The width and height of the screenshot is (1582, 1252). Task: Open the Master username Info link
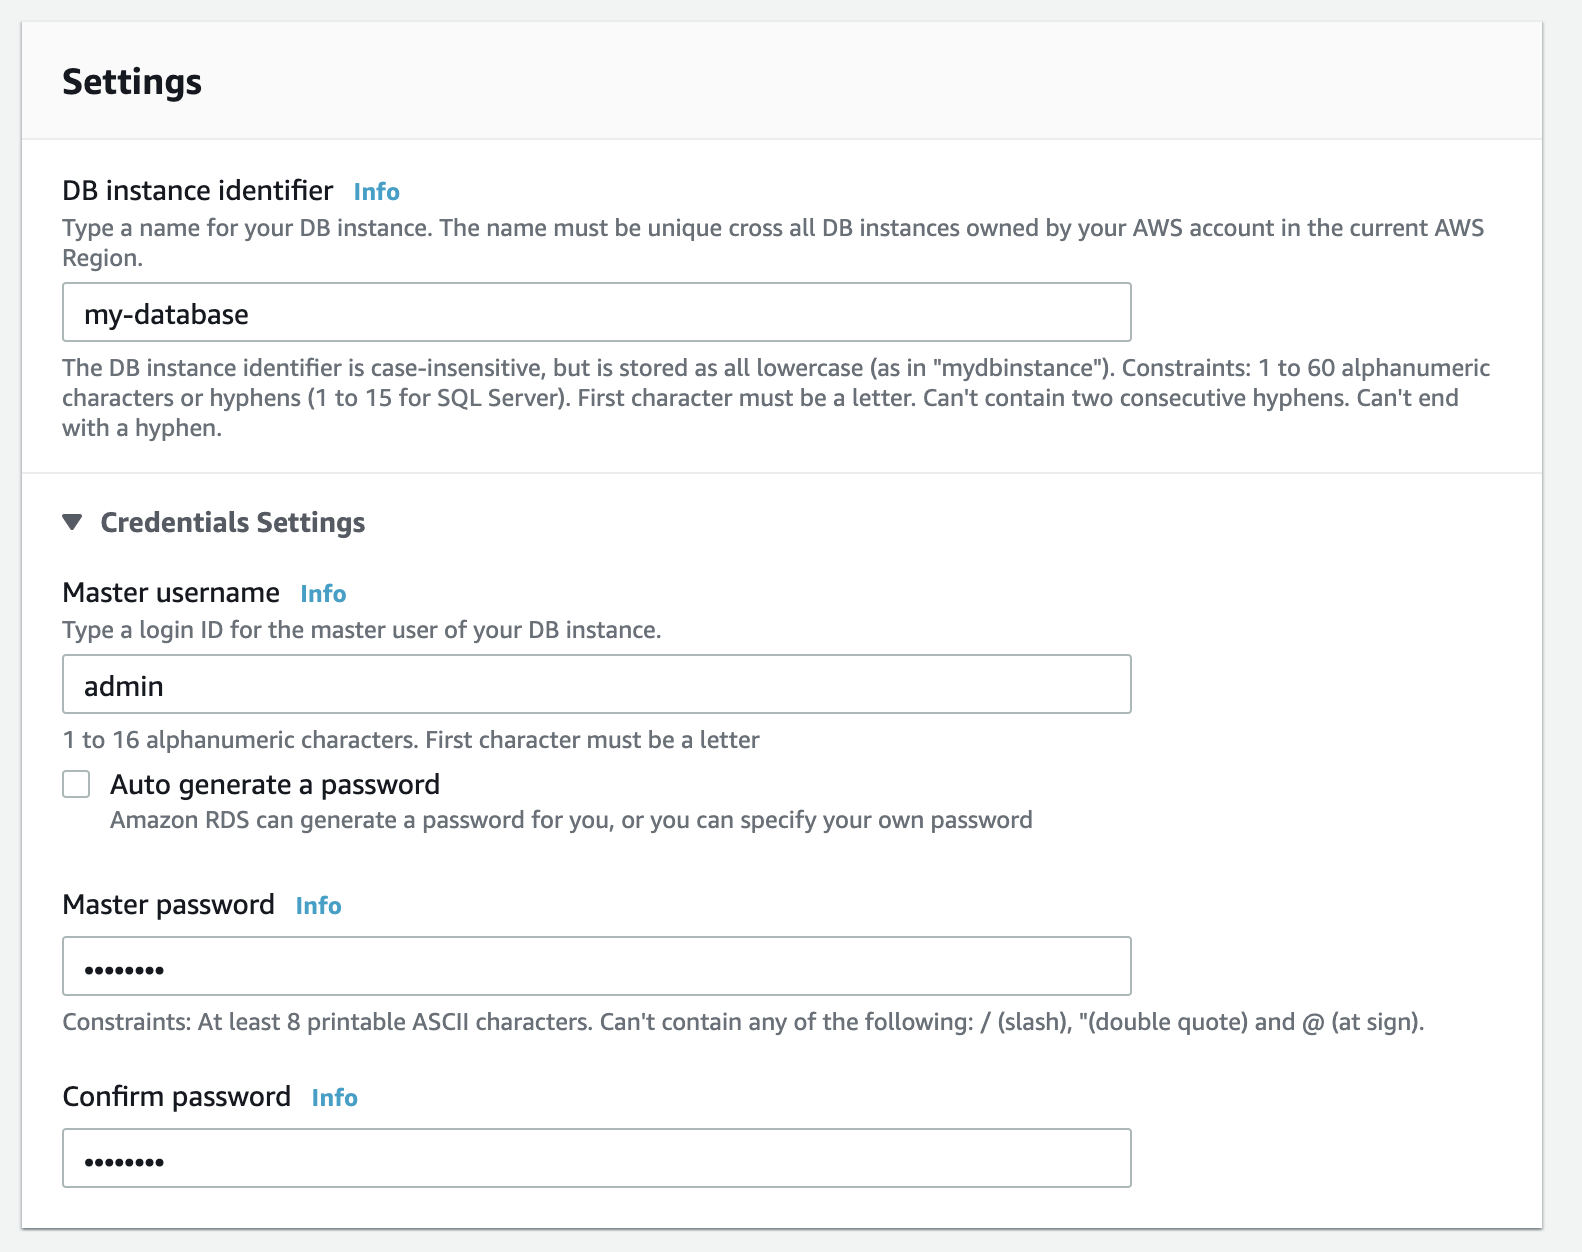[x=323, y=593]
